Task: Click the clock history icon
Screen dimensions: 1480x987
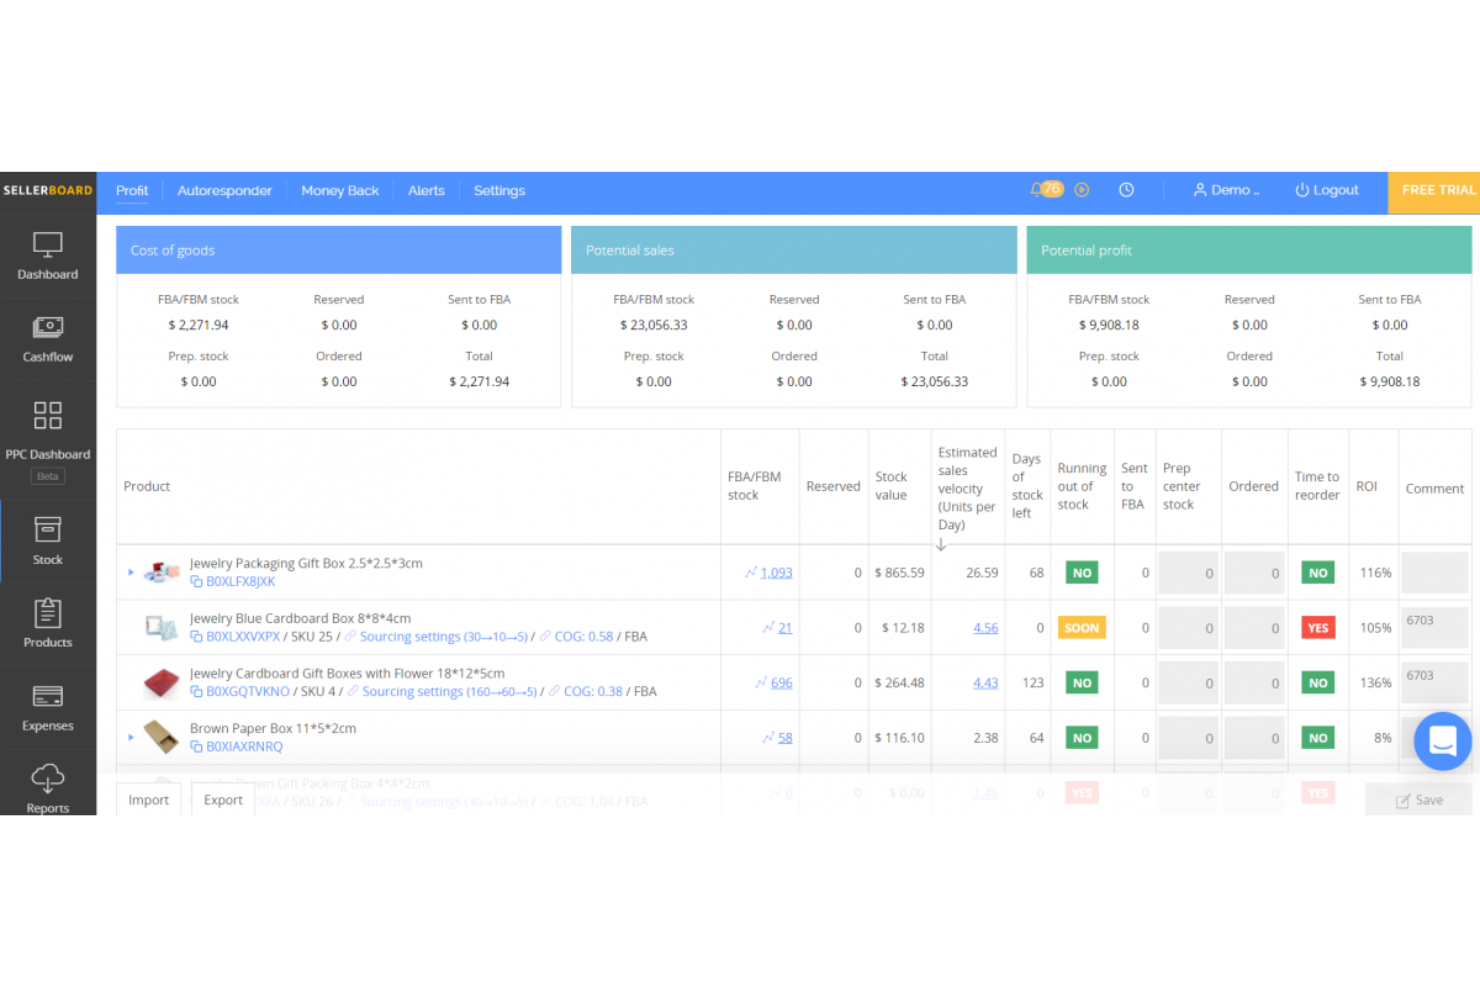Action: [x=1127, y=189]
